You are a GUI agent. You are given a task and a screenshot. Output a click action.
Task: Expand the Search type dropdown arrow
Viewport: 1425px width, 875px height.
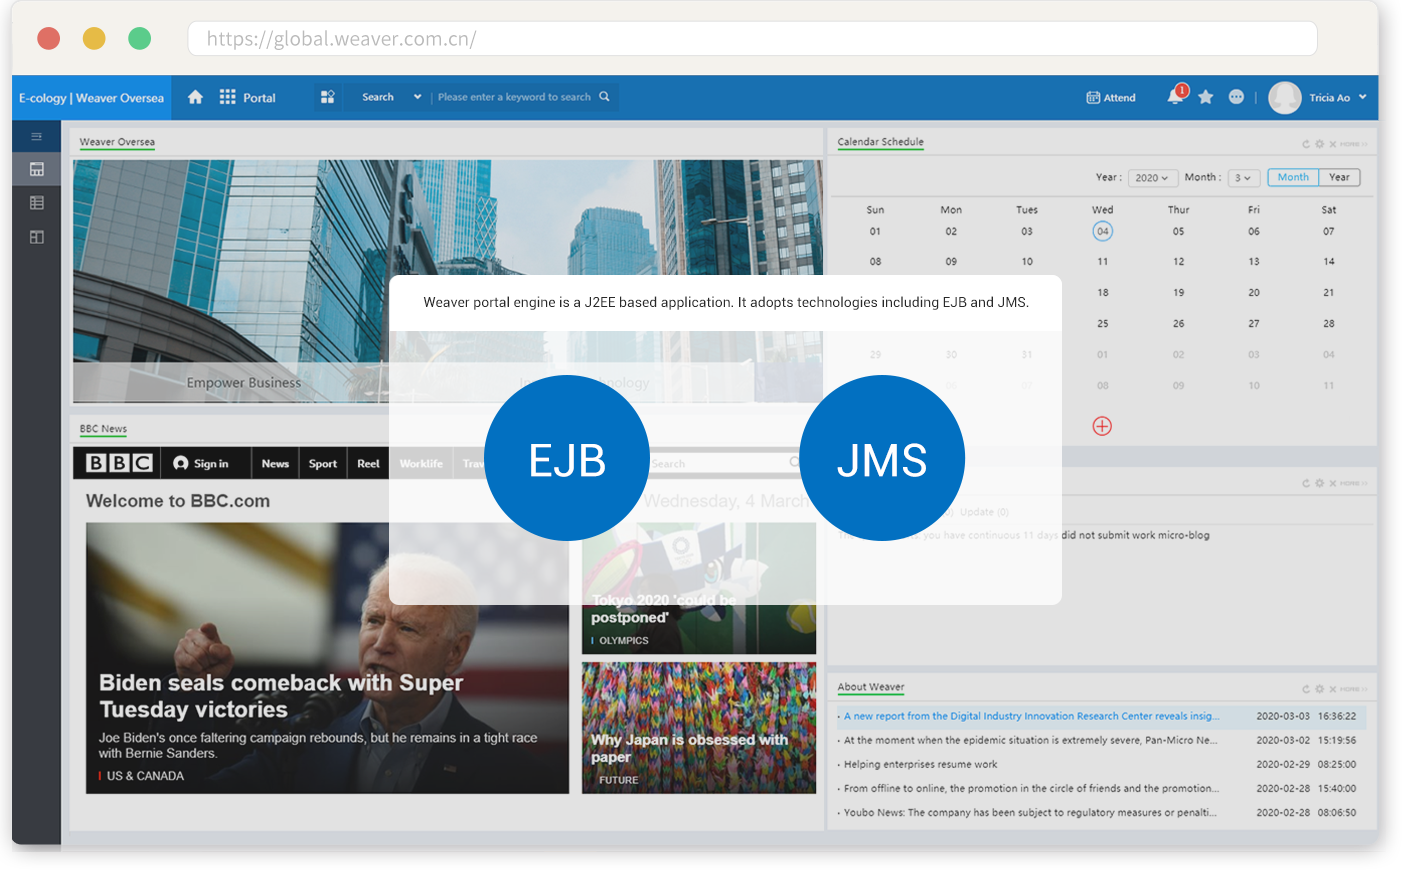(x=417, y=97)
